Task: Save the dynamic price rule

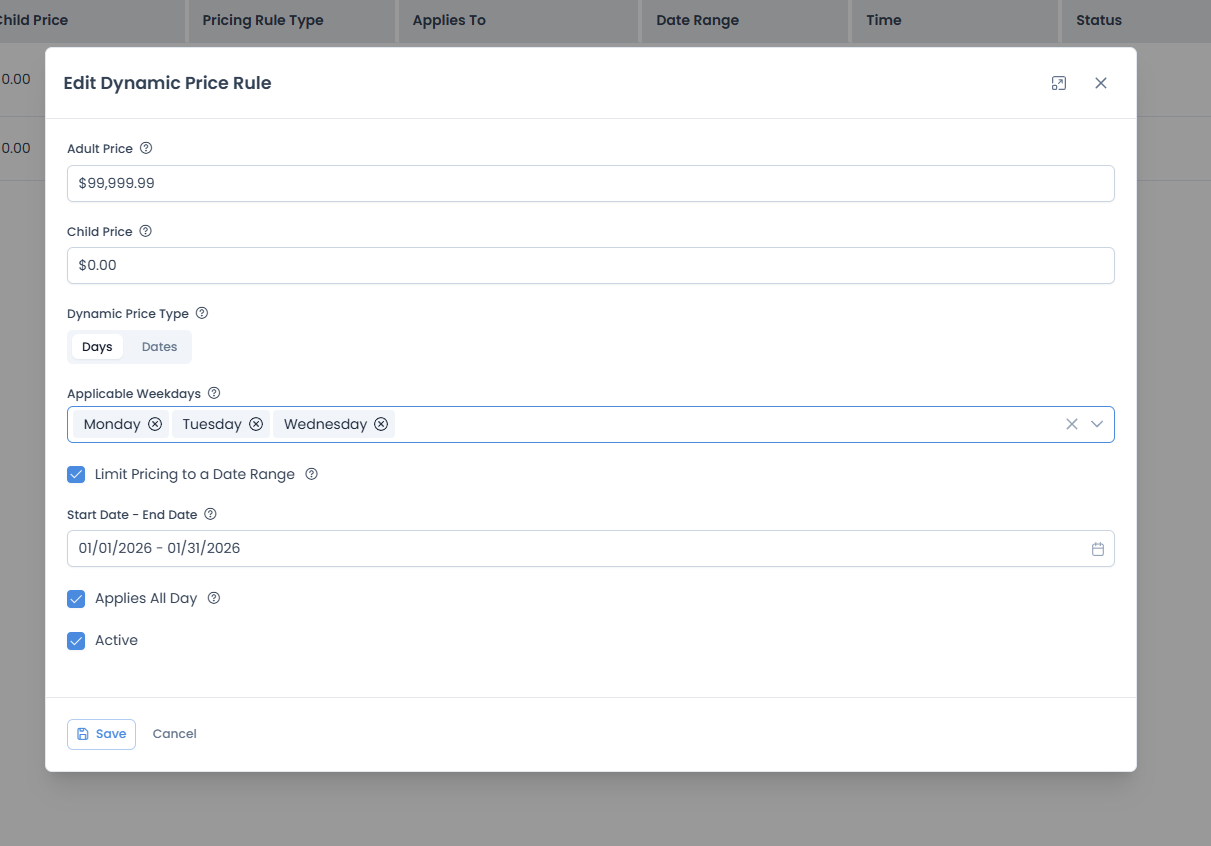Action: pos(101,734)
